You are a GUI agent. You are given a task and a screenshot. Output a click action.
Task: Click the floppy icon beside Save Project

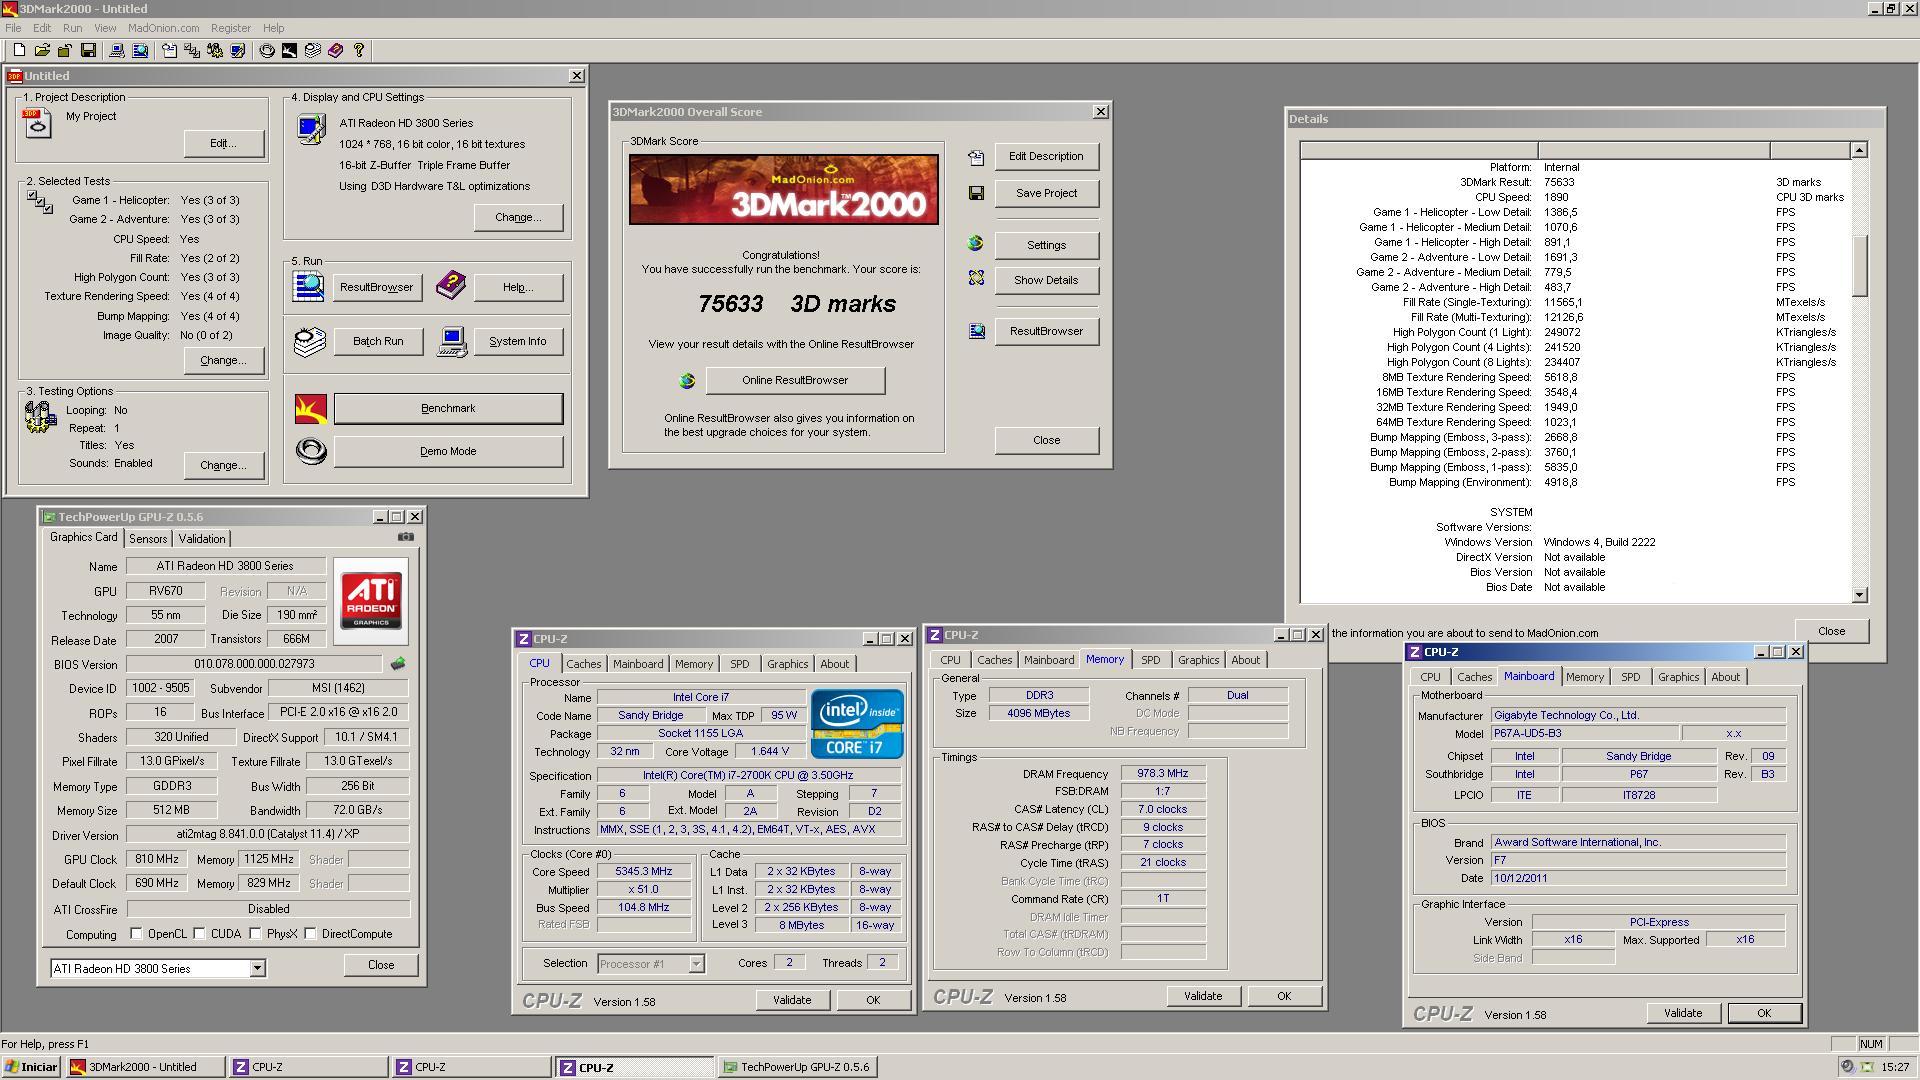click(976, 193)
